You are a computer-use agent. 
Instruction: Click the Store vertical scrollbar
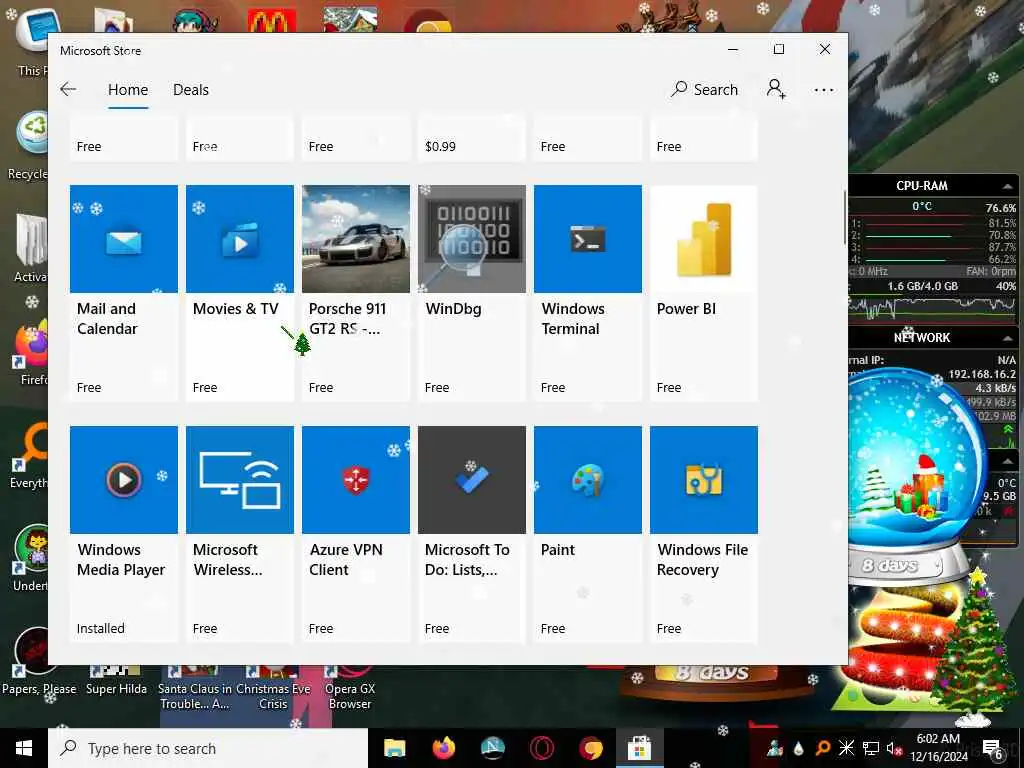pos(845,219)
